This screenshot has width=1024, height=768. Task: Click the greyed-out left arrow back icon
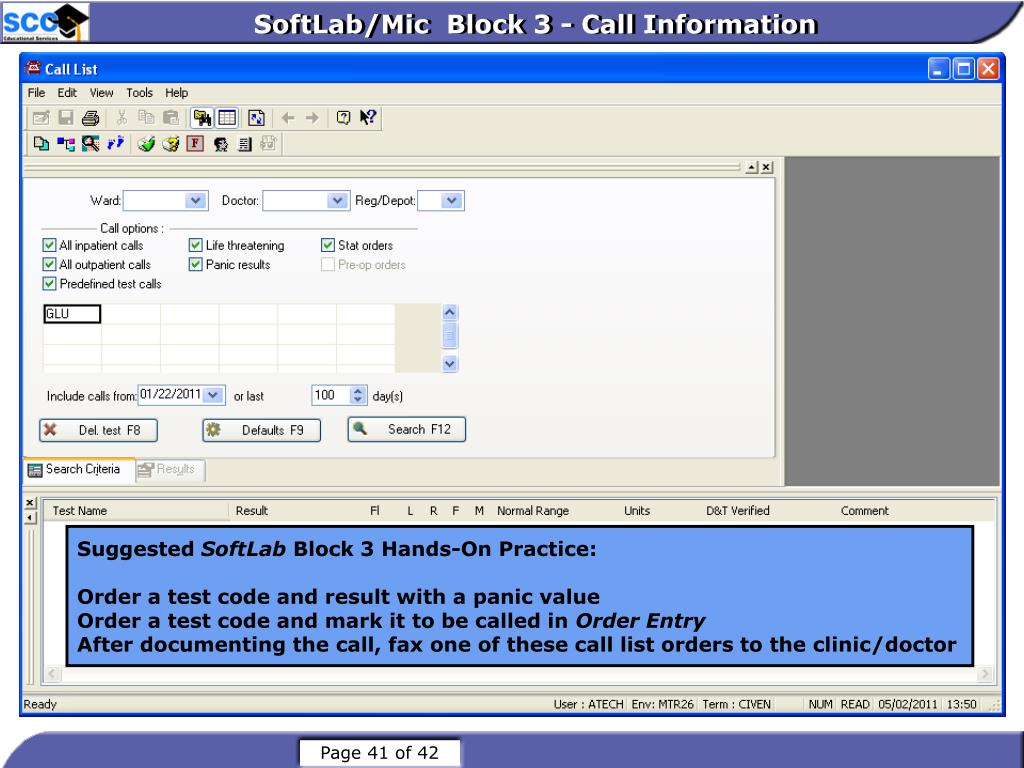click(287, 118)
